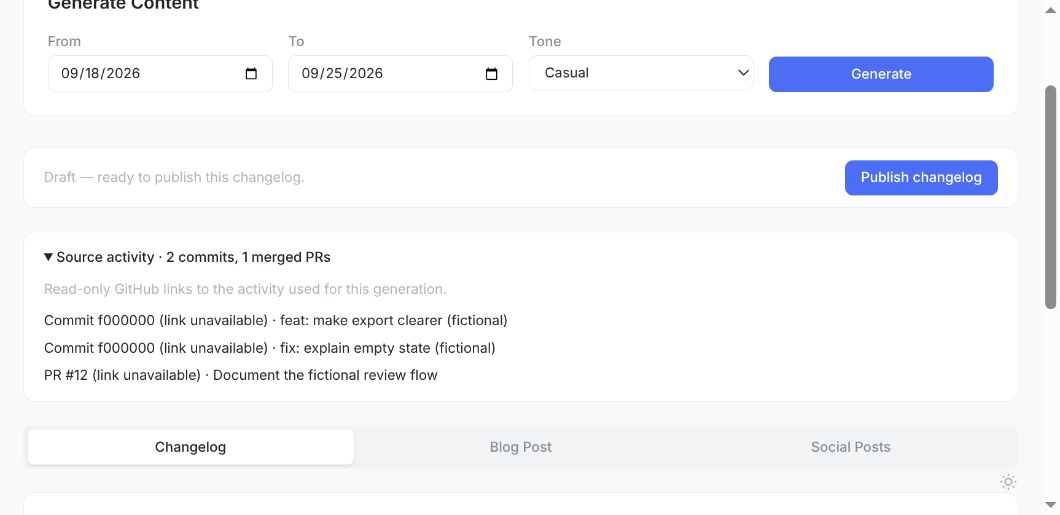Click the Generate button
Image resolution: width=1060 pixels, height=515 pixels.
pos(881,74)
